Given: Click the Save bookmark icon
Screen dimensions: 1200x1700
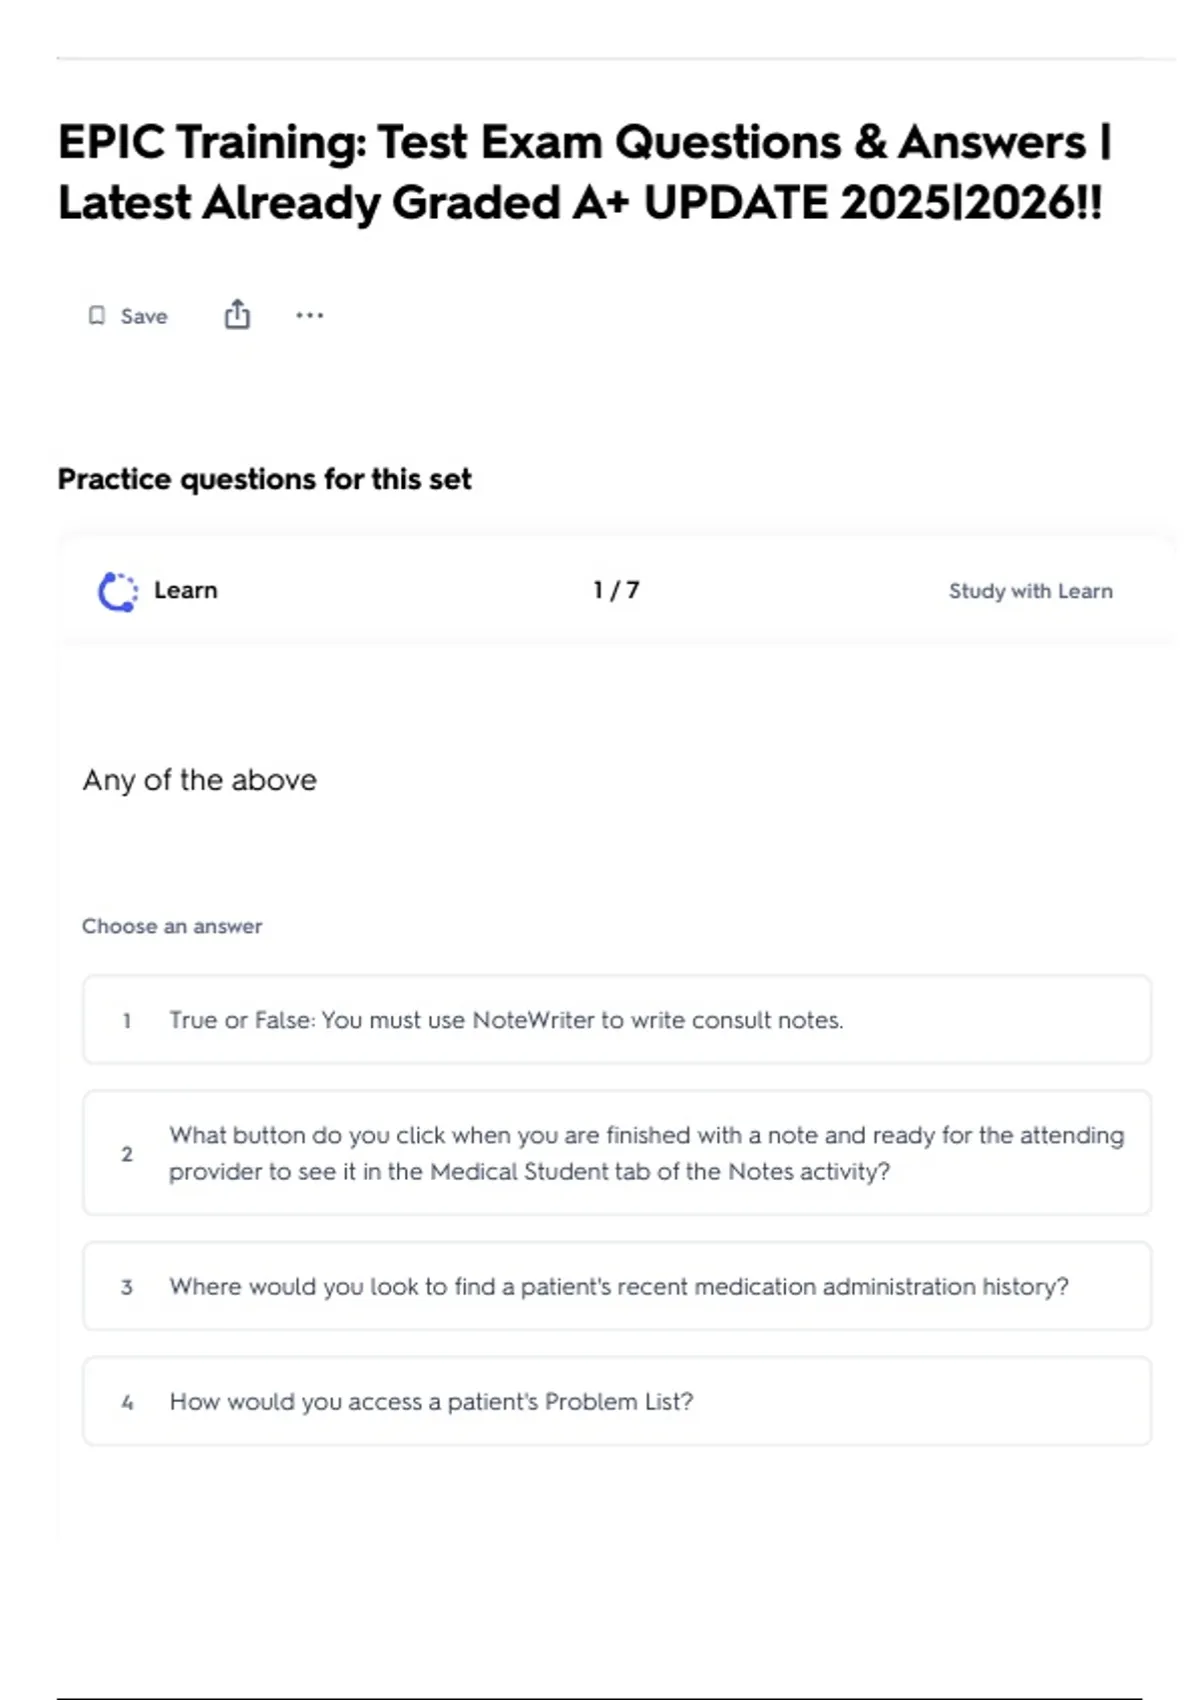Looking at the screenshot, I should tap(97, 316).
